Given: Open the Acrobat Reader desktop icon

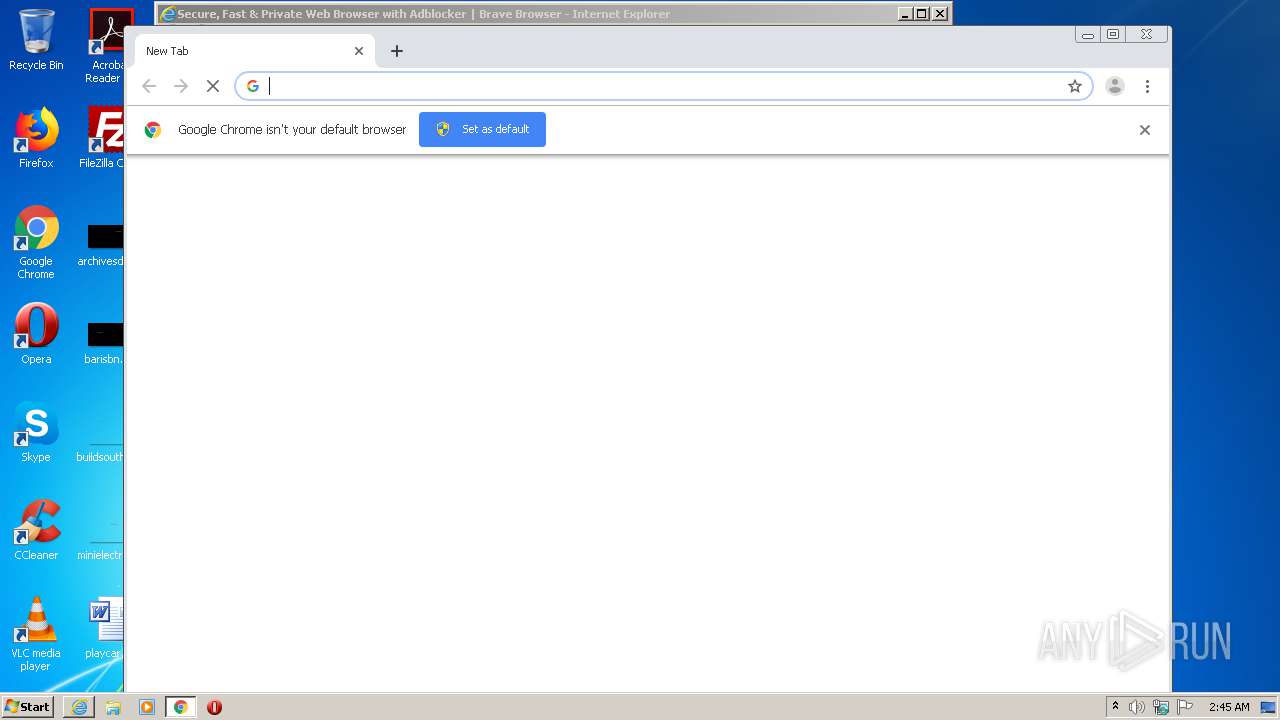Looking at the screenshot, I should pyautogui.click(x=104, y=46).
